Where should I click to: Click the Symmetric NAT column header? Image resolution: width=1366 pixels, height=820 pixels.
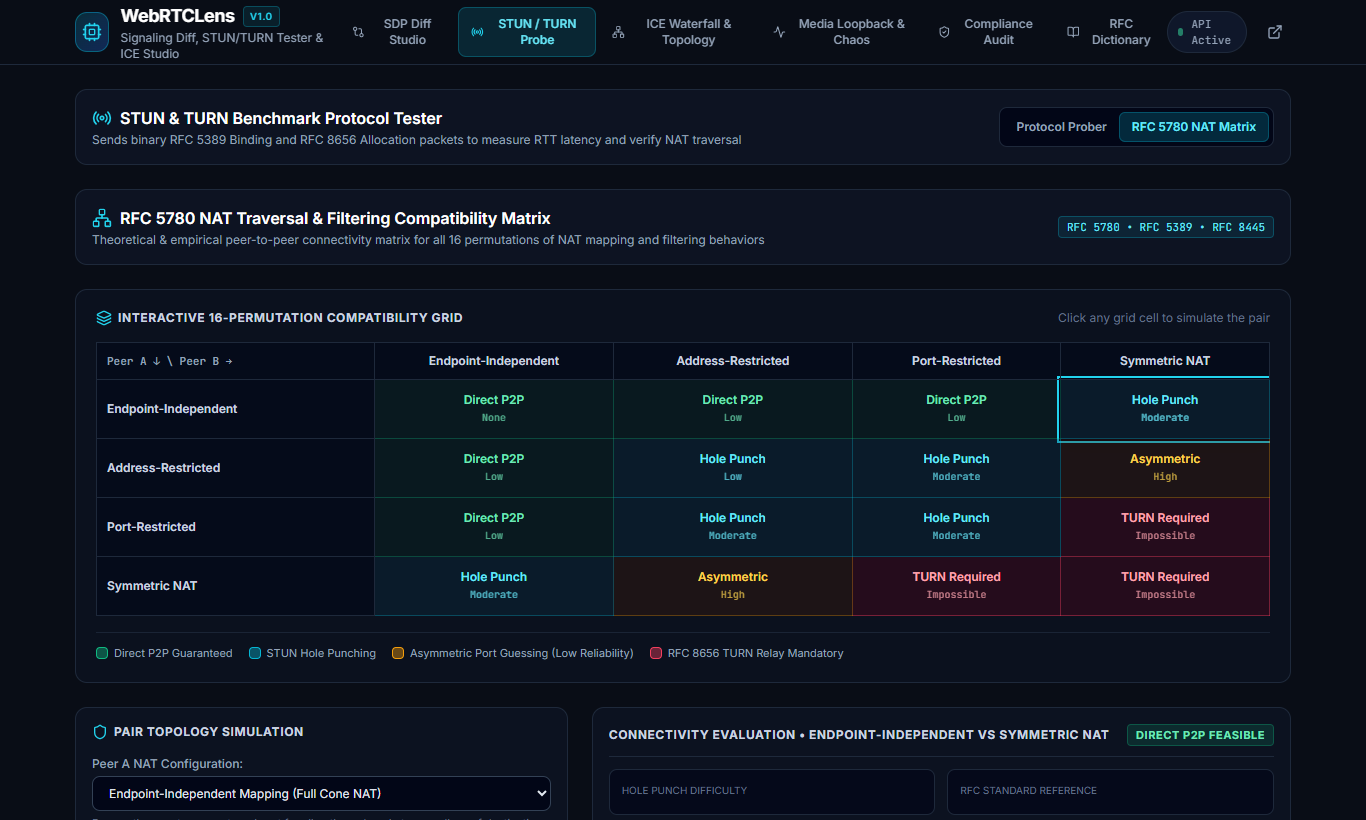1165,361
